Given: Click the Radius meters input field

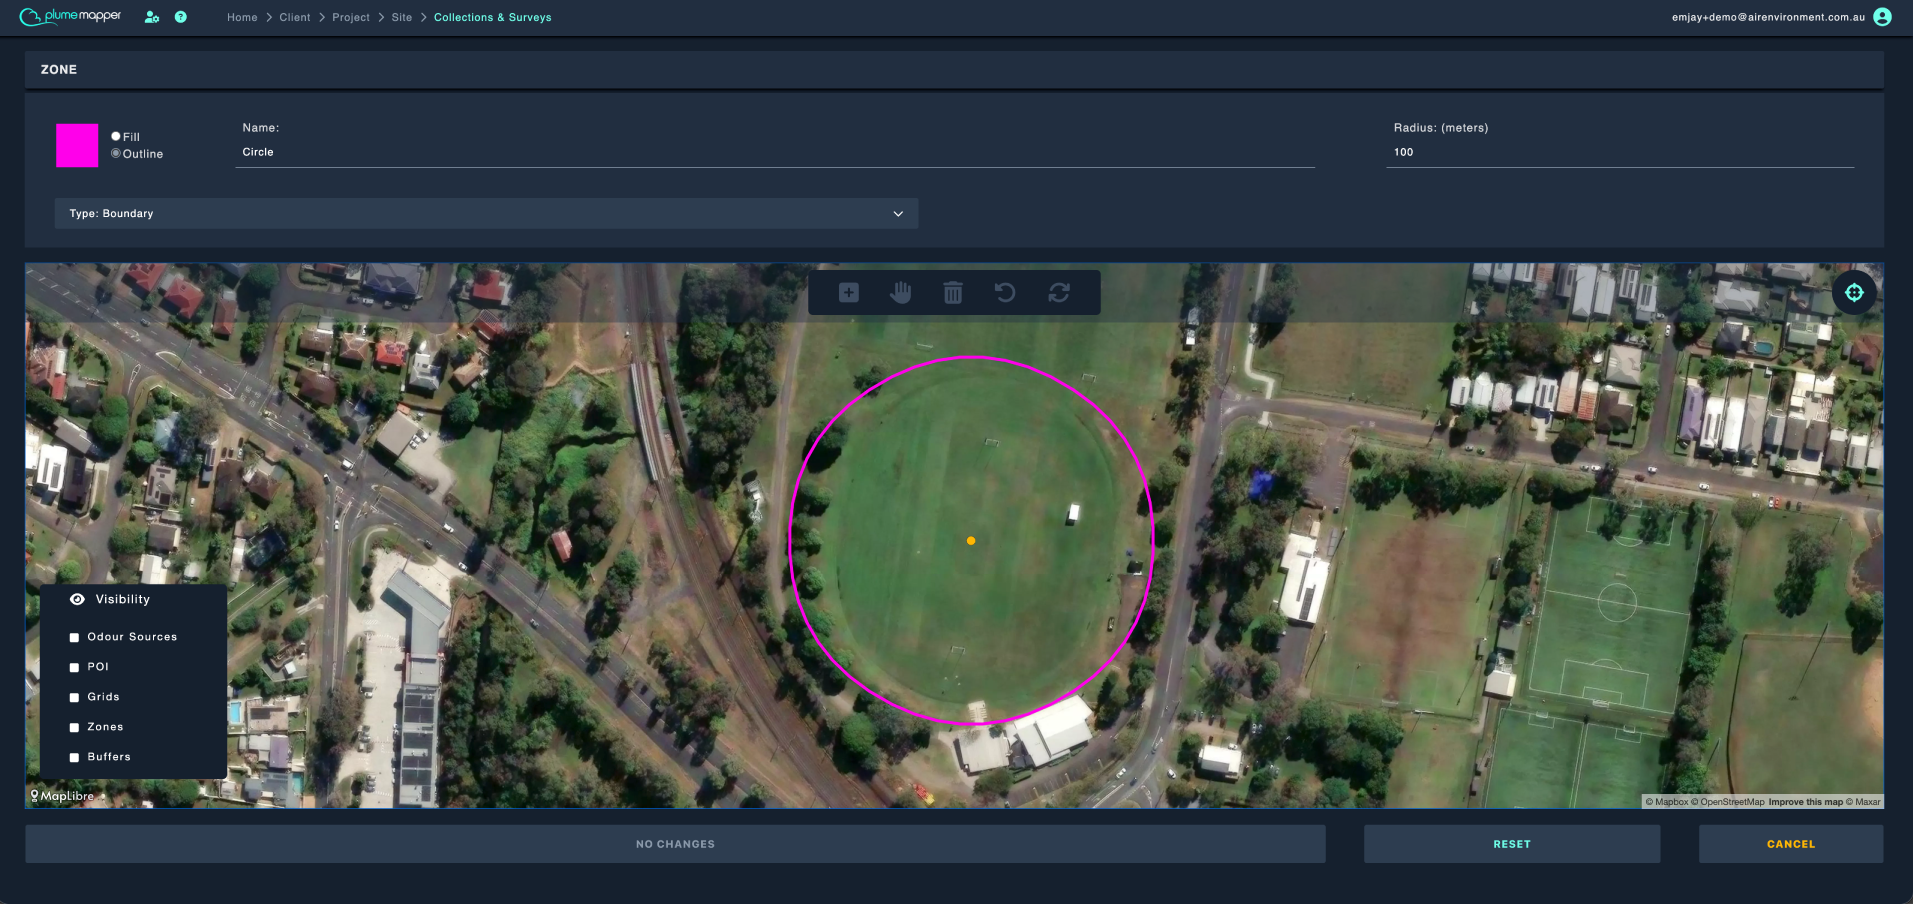Looking at the screenshot, I should click(1620, 152).
